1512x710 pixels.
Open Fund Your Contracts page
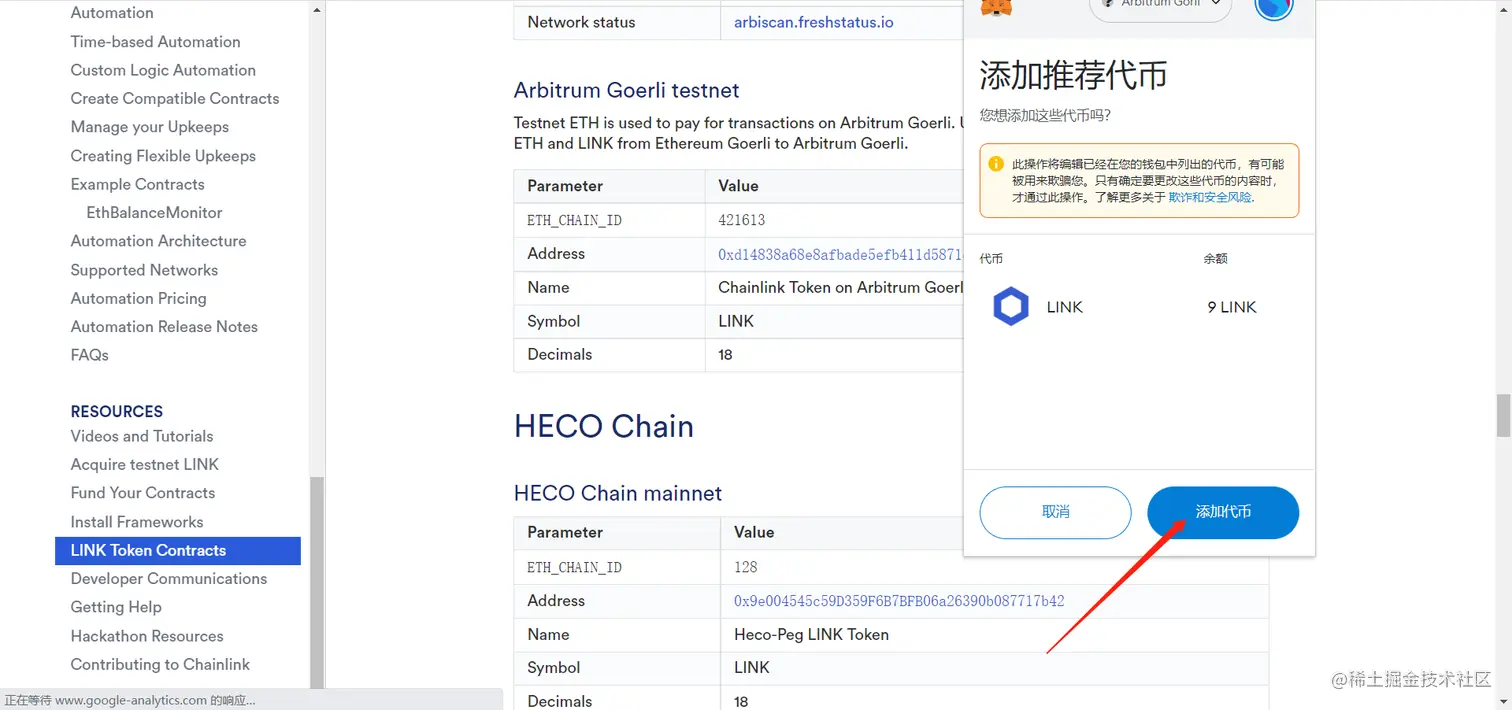[143, 493]
